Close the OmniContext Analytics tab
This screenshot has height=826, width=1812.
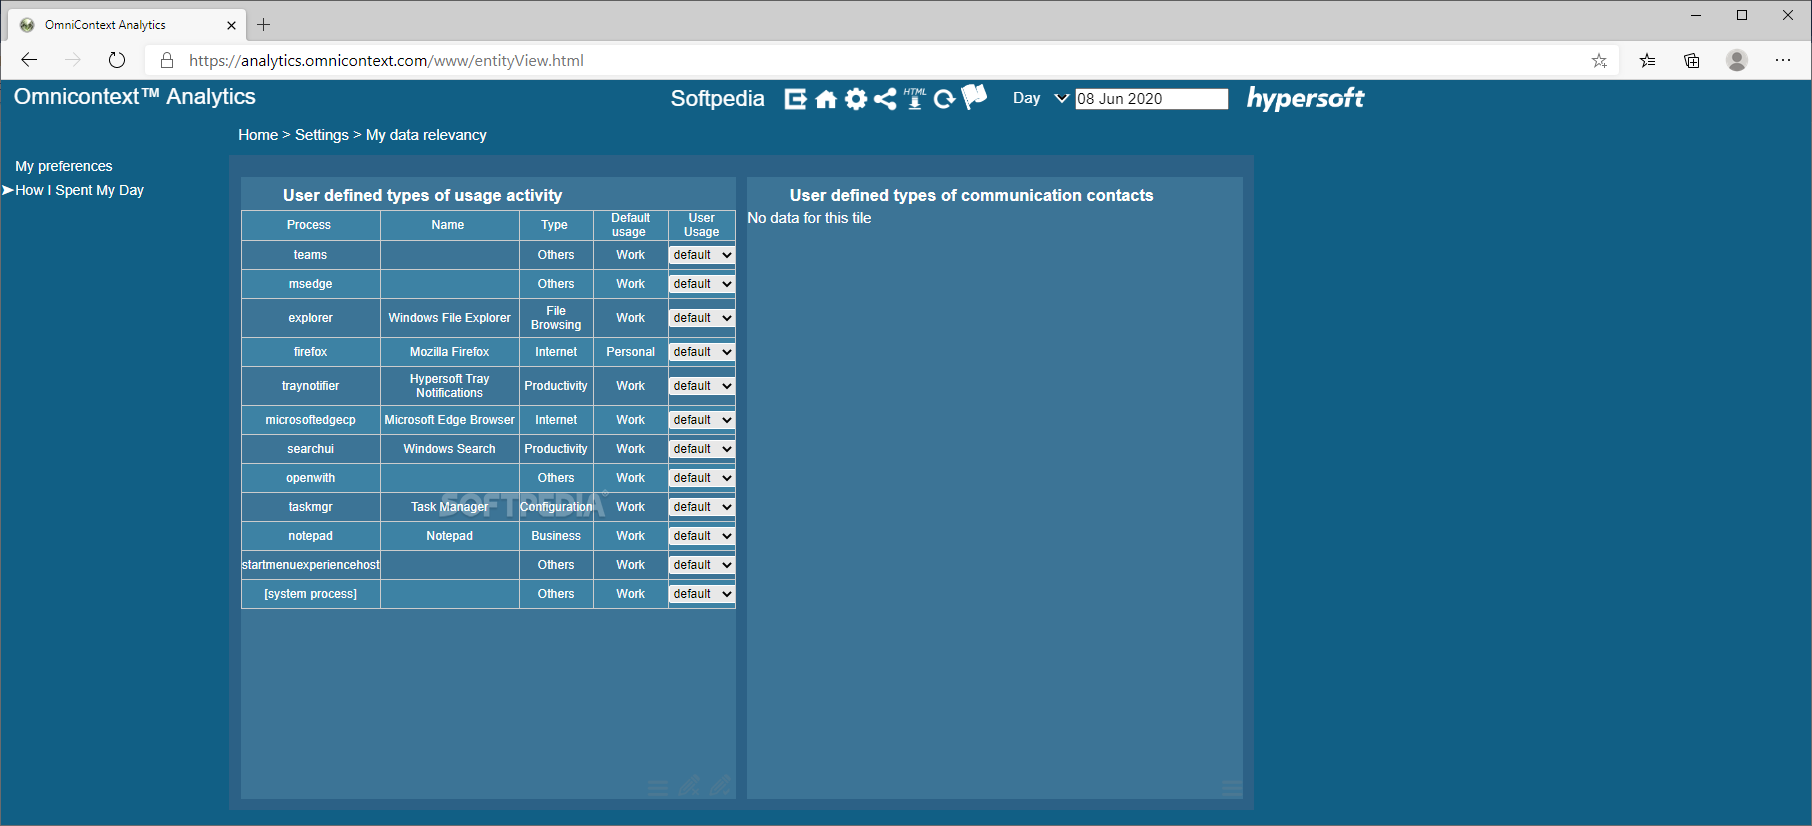click(231, 25)
